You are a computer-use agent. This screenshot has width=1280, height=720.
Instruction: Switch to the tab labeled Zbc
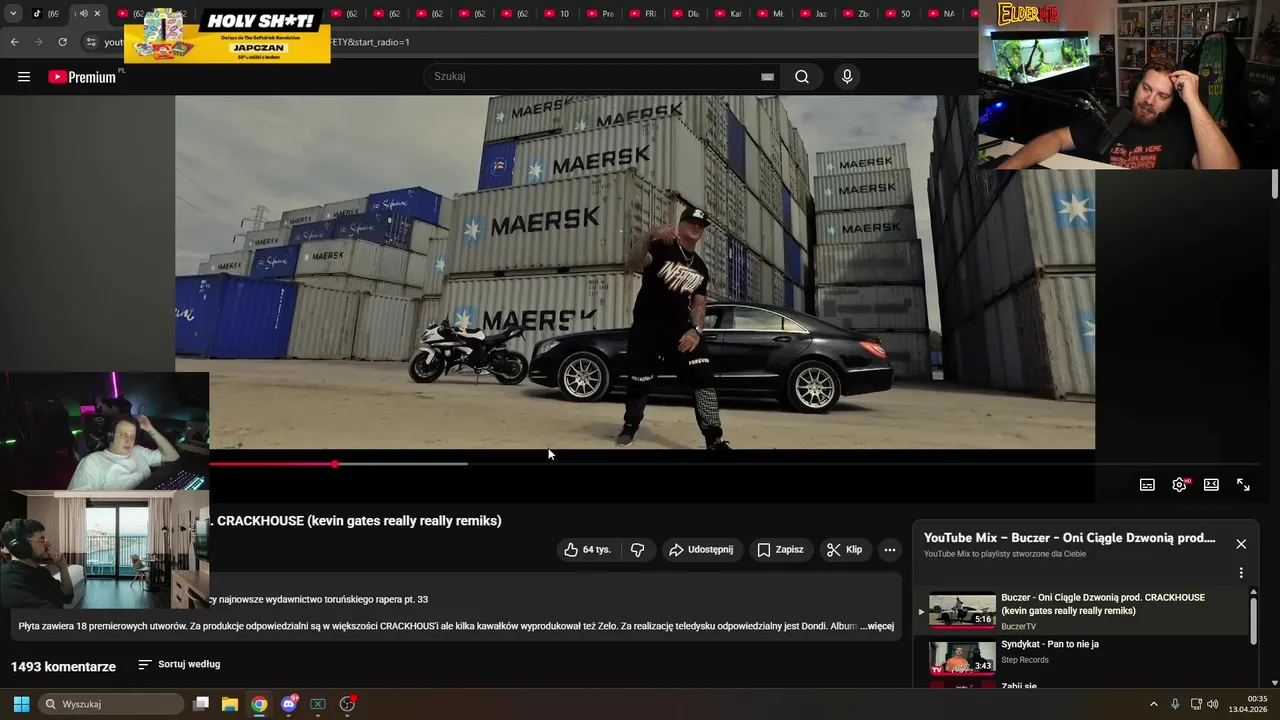[856, 14]
